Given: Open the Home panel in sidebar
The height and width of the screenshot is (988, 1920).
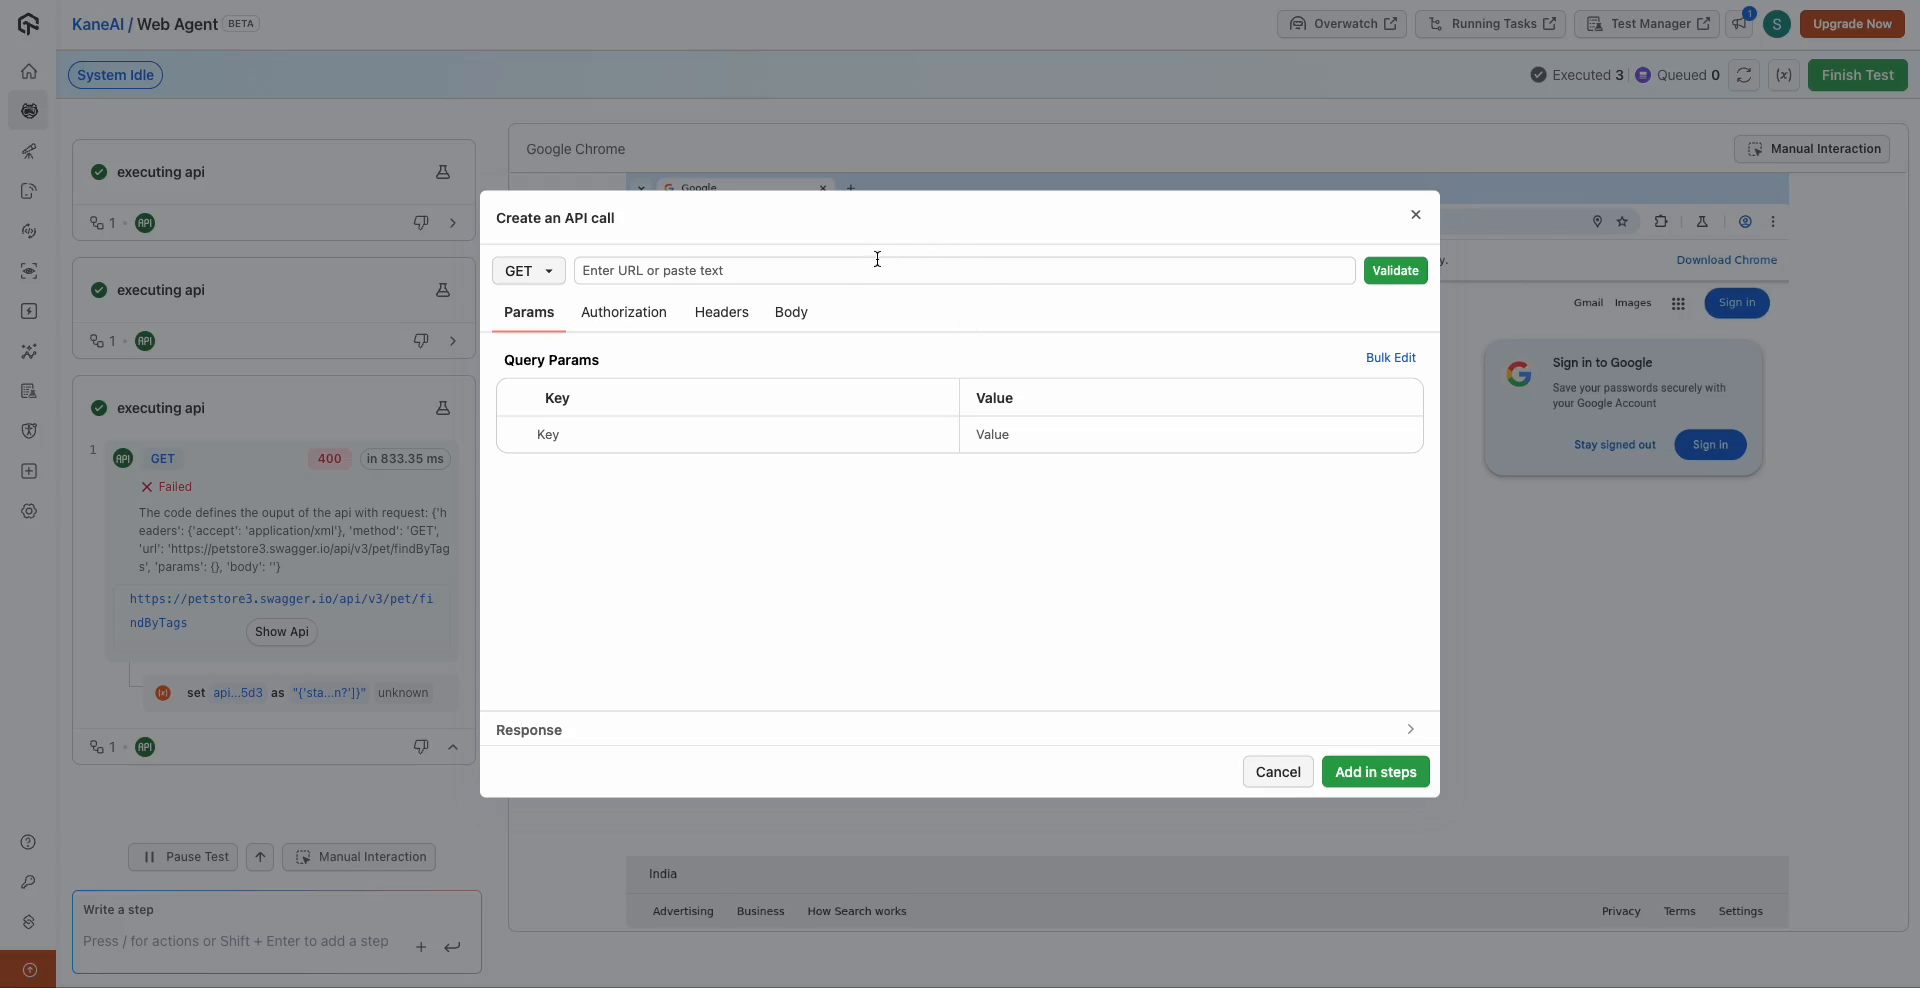Looking at the screenshot, I should 29,71.
